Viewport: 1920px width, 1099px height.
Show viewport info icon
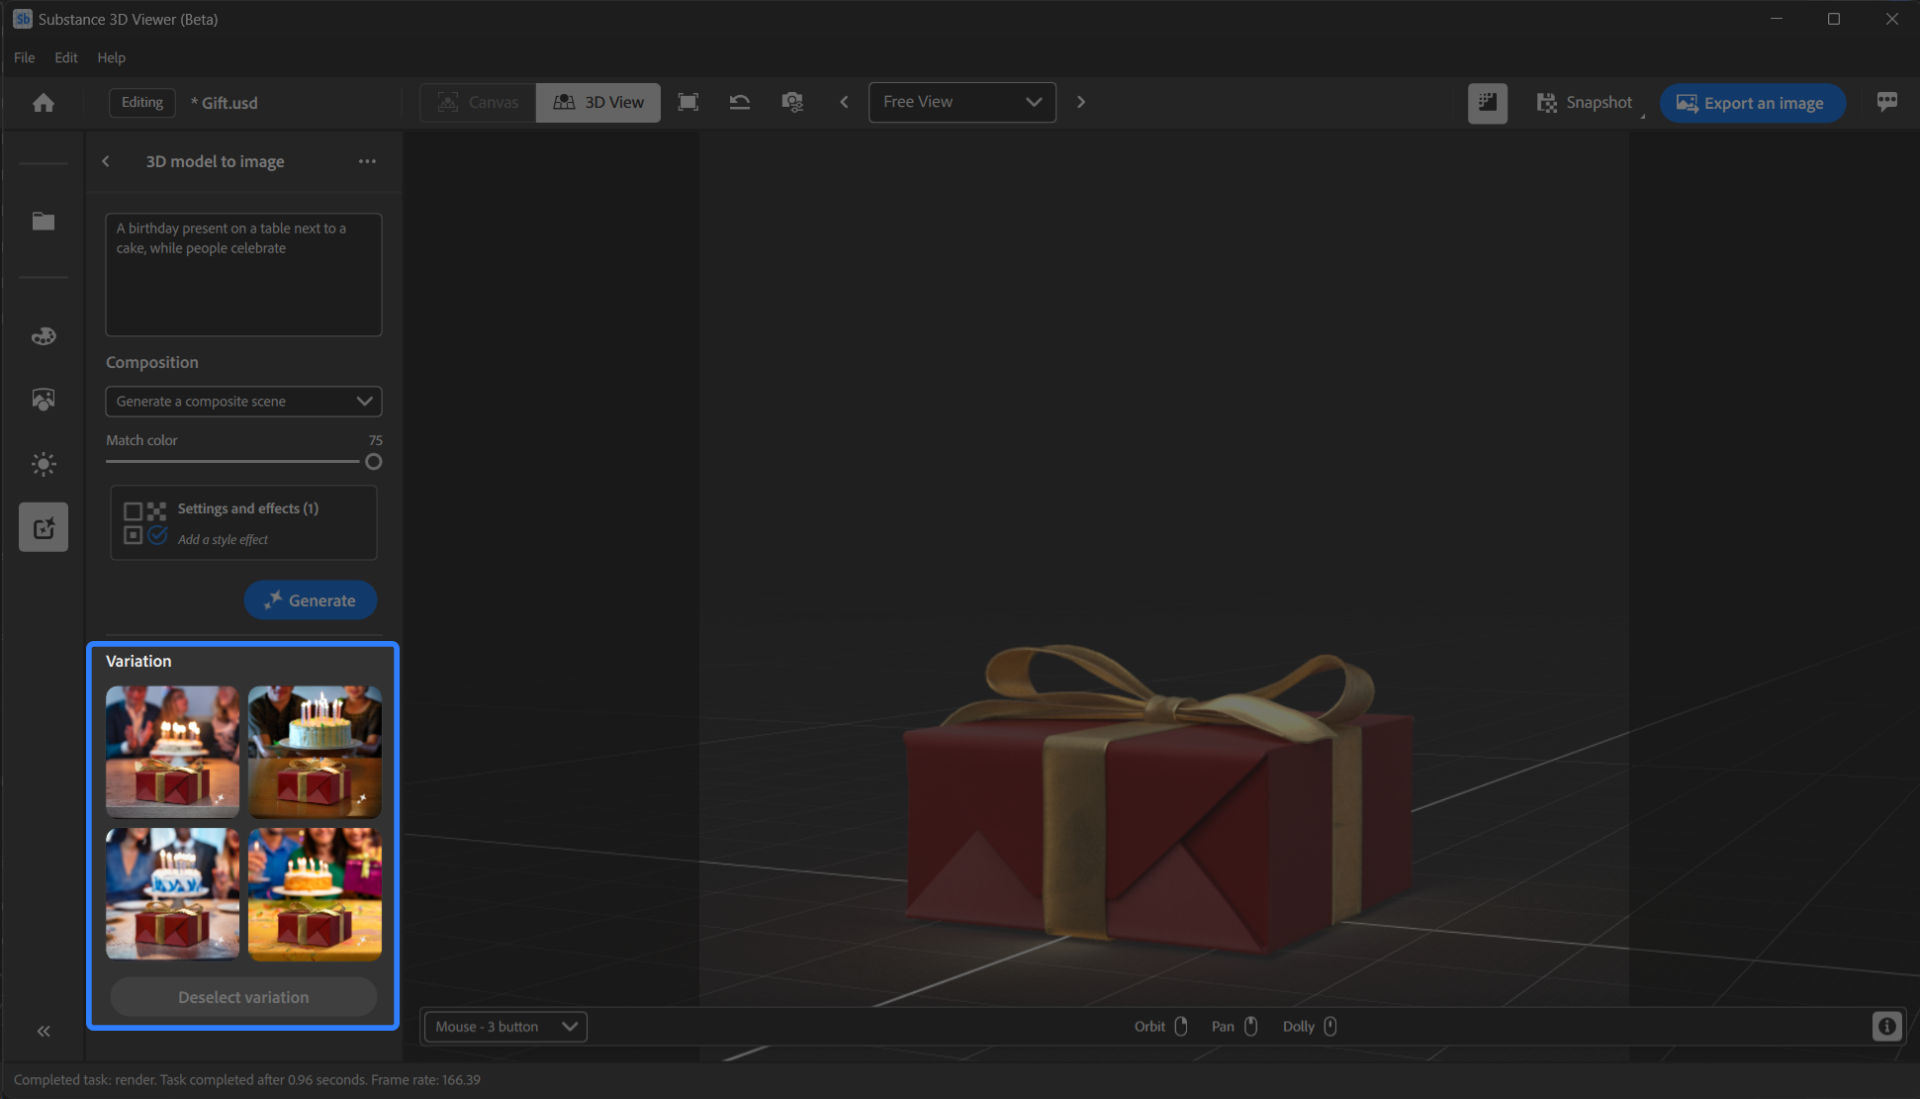[1886, 1026]
